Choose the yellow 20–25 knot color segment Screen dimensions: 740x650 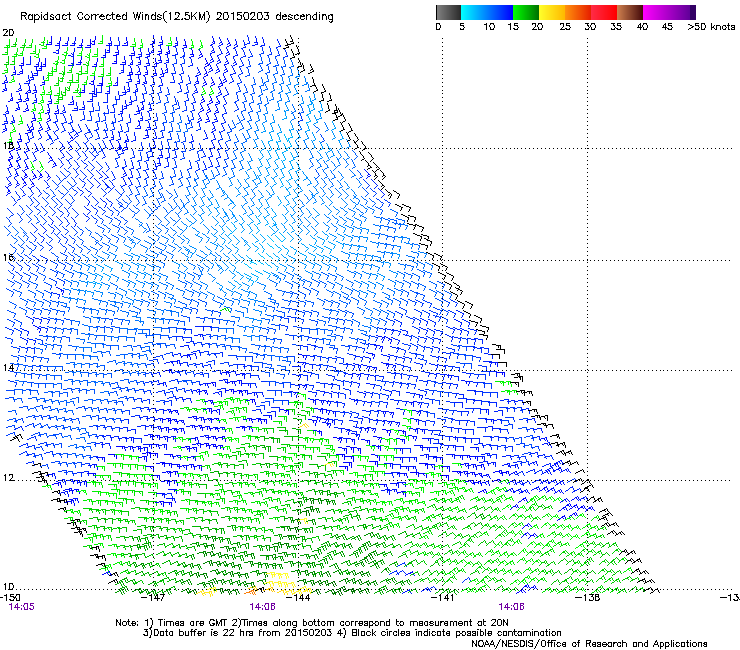pos(552,12)
